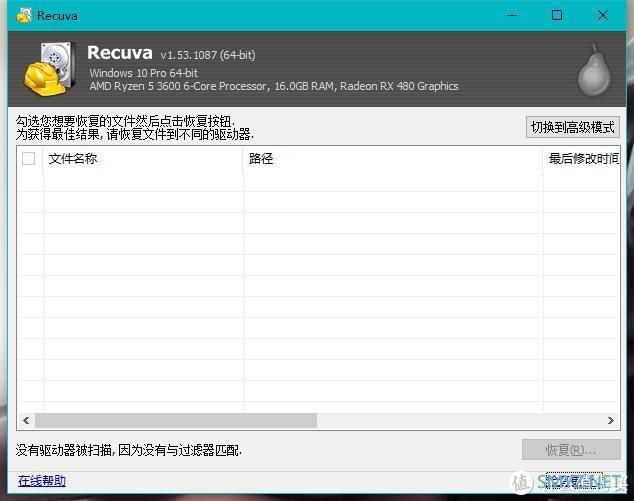Click the disabled 恢复(R)... button
This screenshot has width=634, height=501.
571,450
